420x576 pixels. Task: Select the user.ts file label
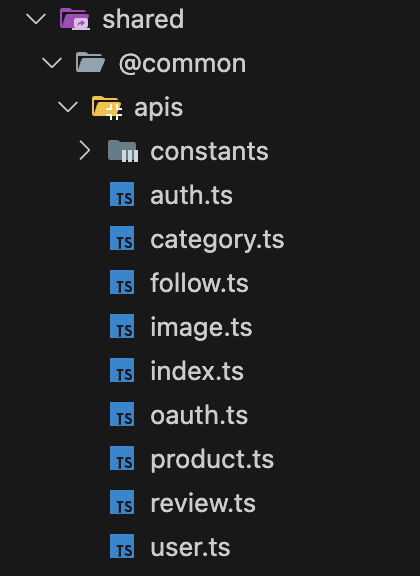pyautogui.click(x=190, y=547)
